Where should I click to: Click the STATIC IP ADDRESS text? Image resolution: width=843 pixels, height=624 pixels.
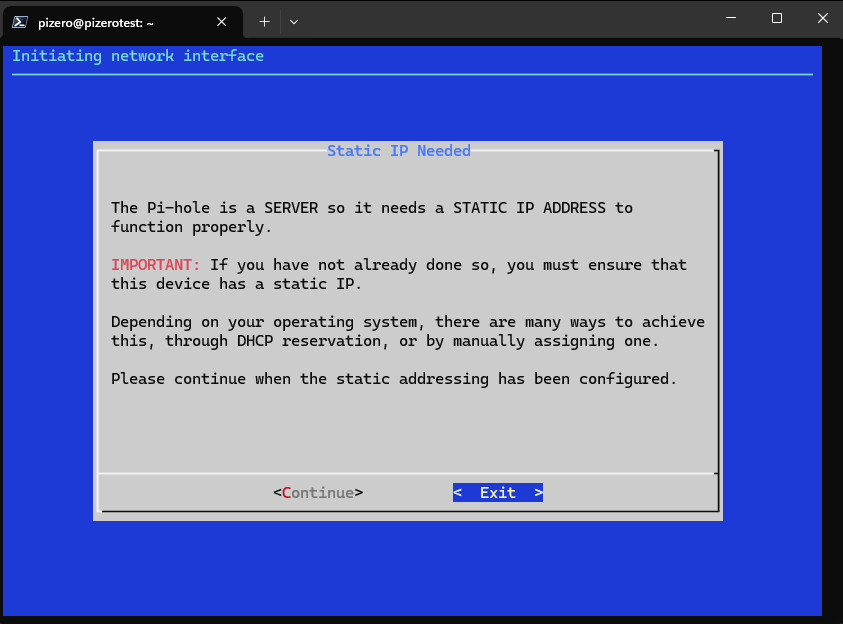[529, 208]
